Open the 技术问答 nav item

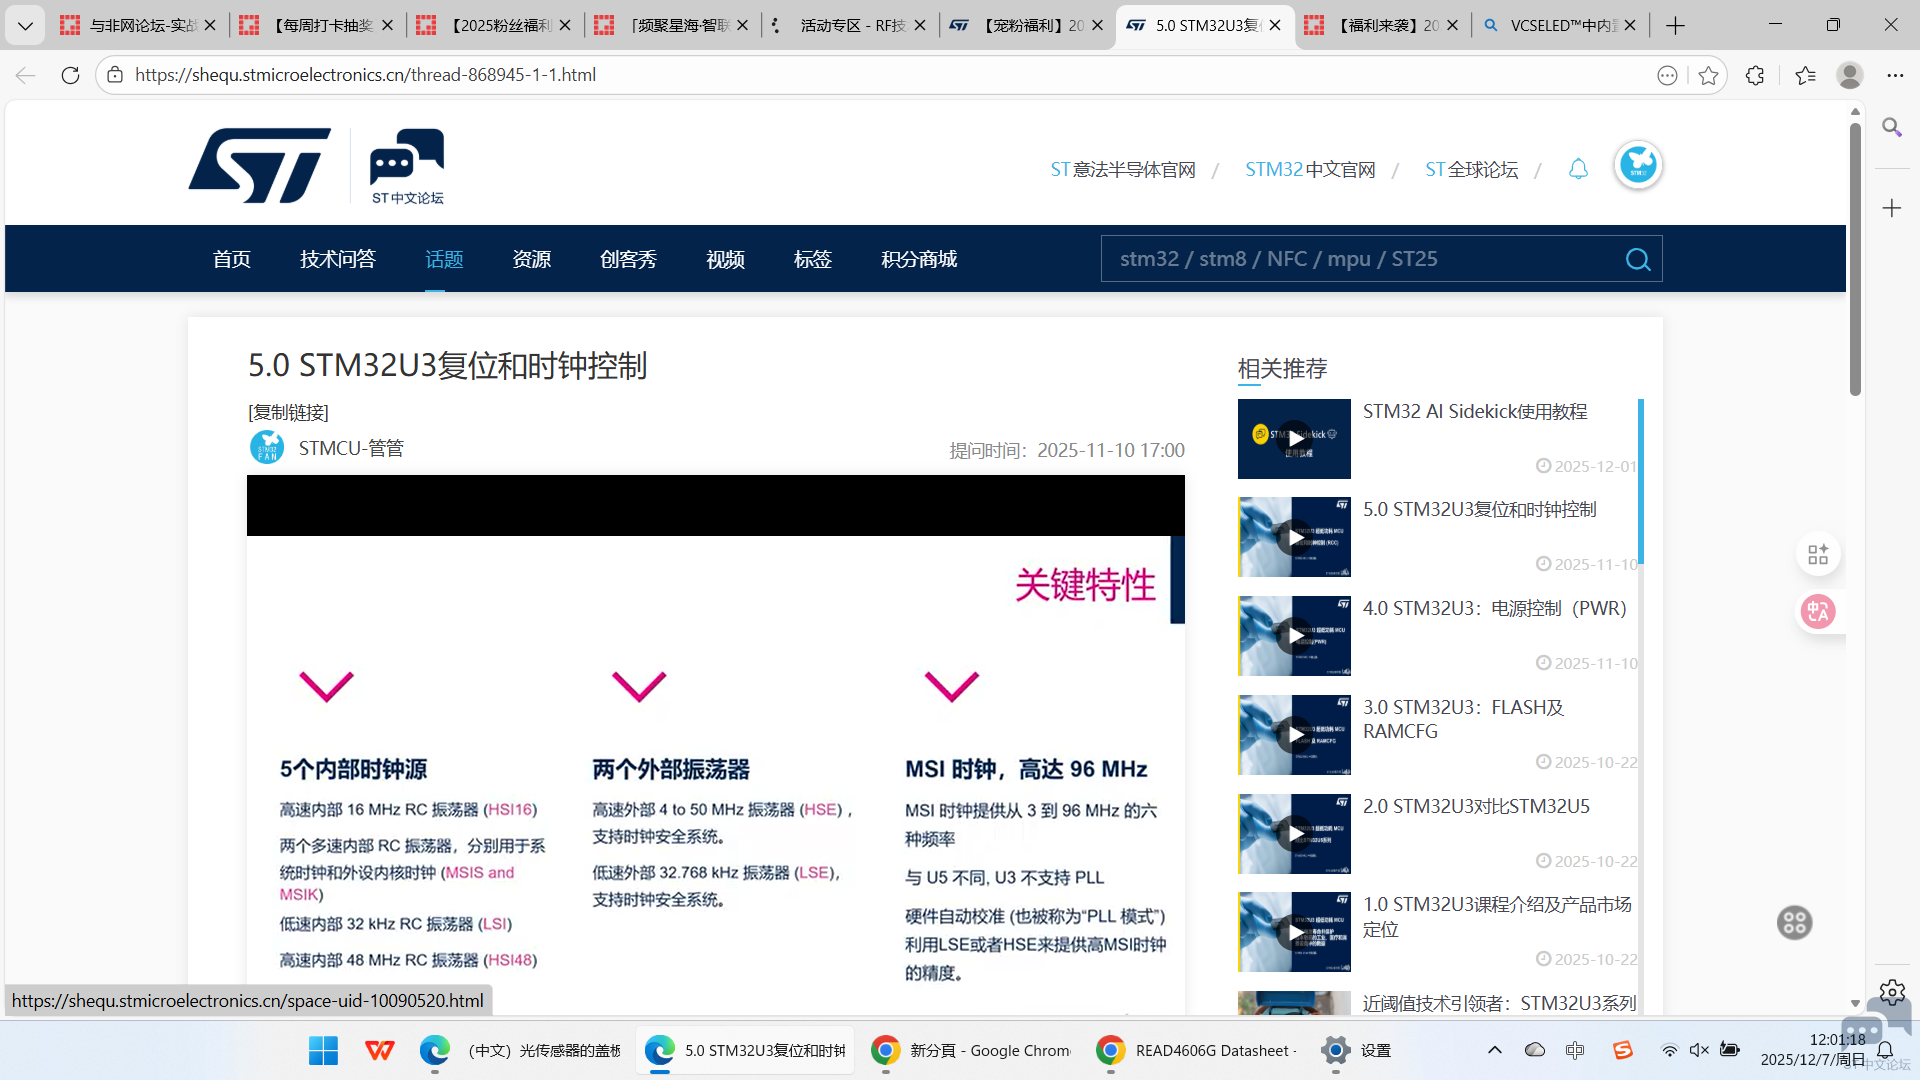(337, 259)
